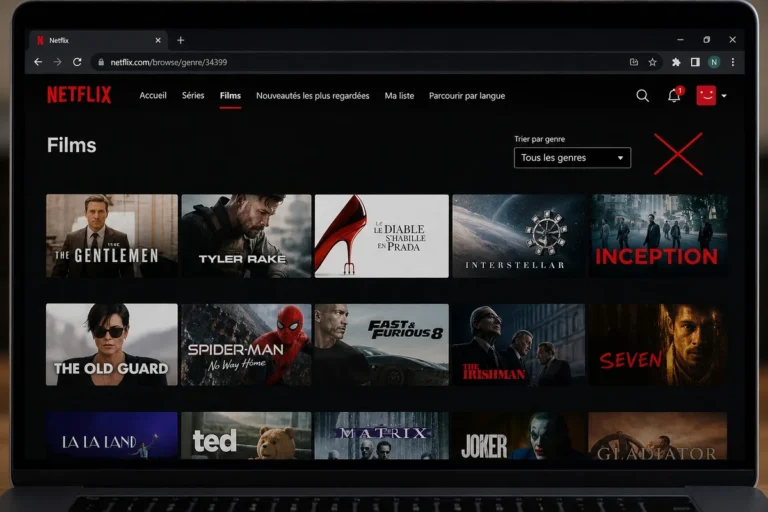Restore down the browser window
The height and width of the screenshot is (512, 768).
[706, 40]
